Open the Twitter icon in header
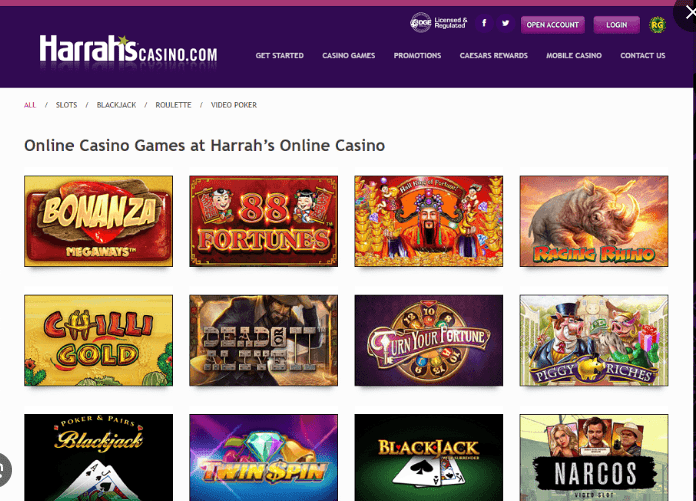Viewport: 696px width, 501px height. point(506,23)
